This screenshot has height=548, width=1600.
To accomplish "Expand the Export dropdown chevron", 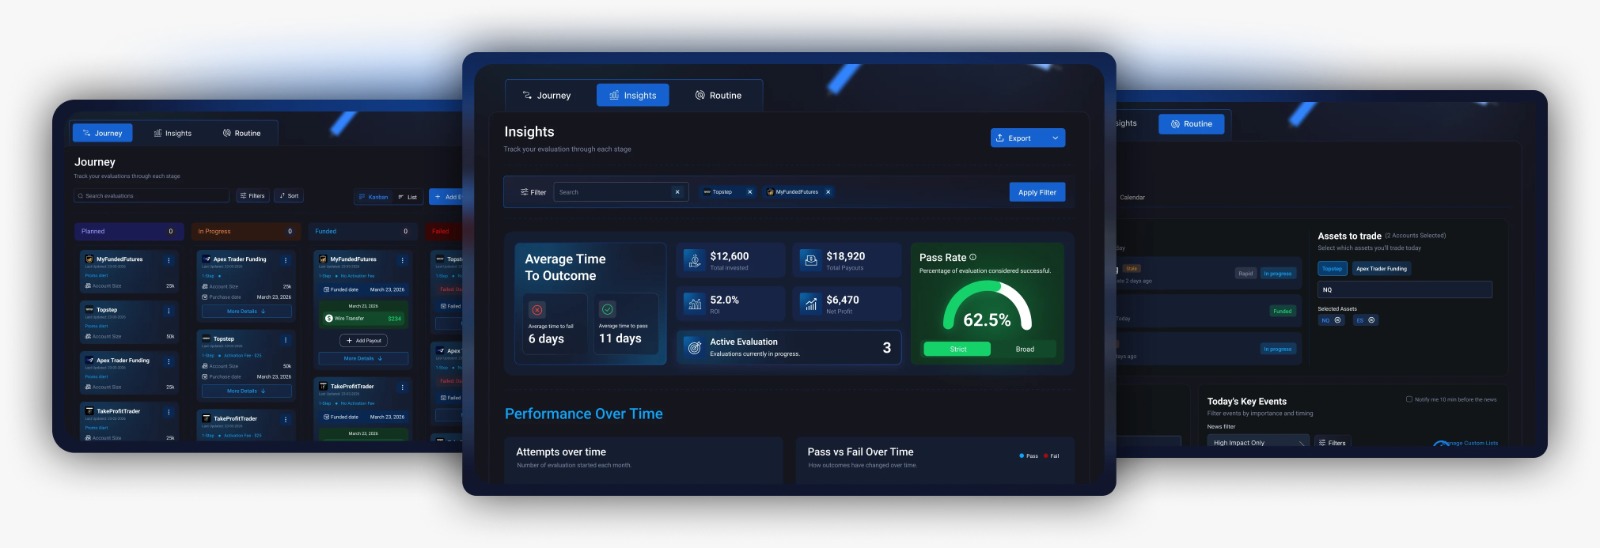I will point(1055,138).
